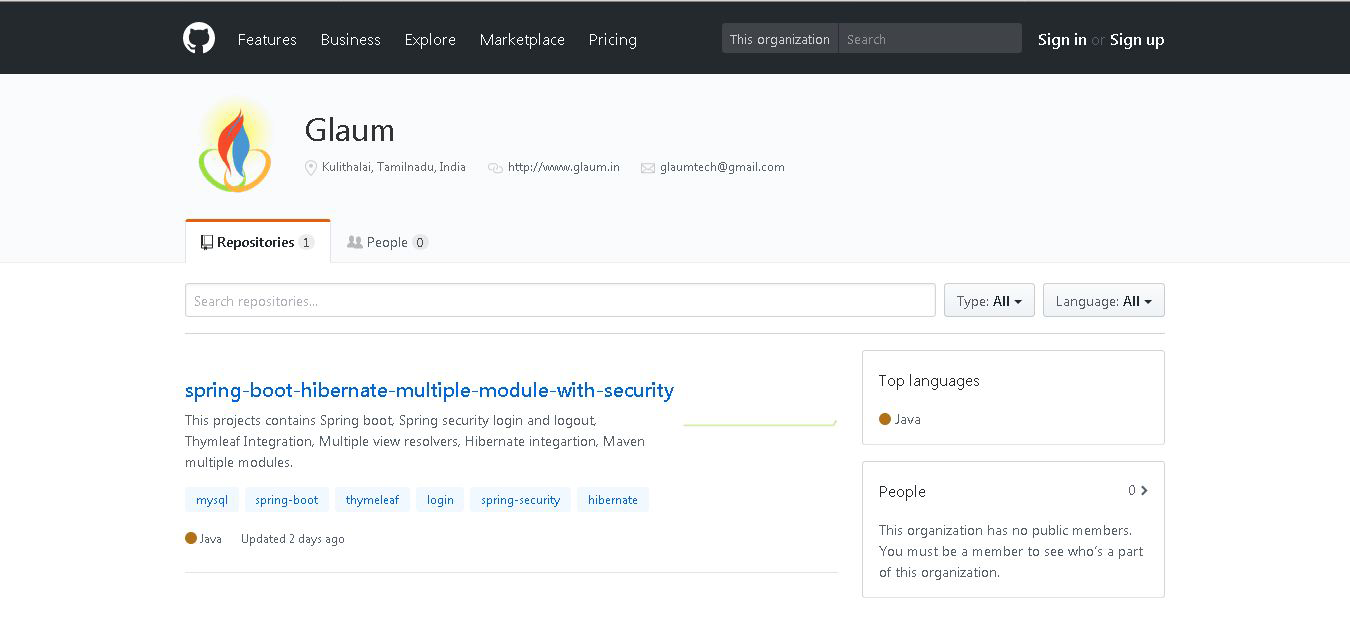Select the spring-boot topic tag
This screenshot has width=1350, height=632.
287,499
